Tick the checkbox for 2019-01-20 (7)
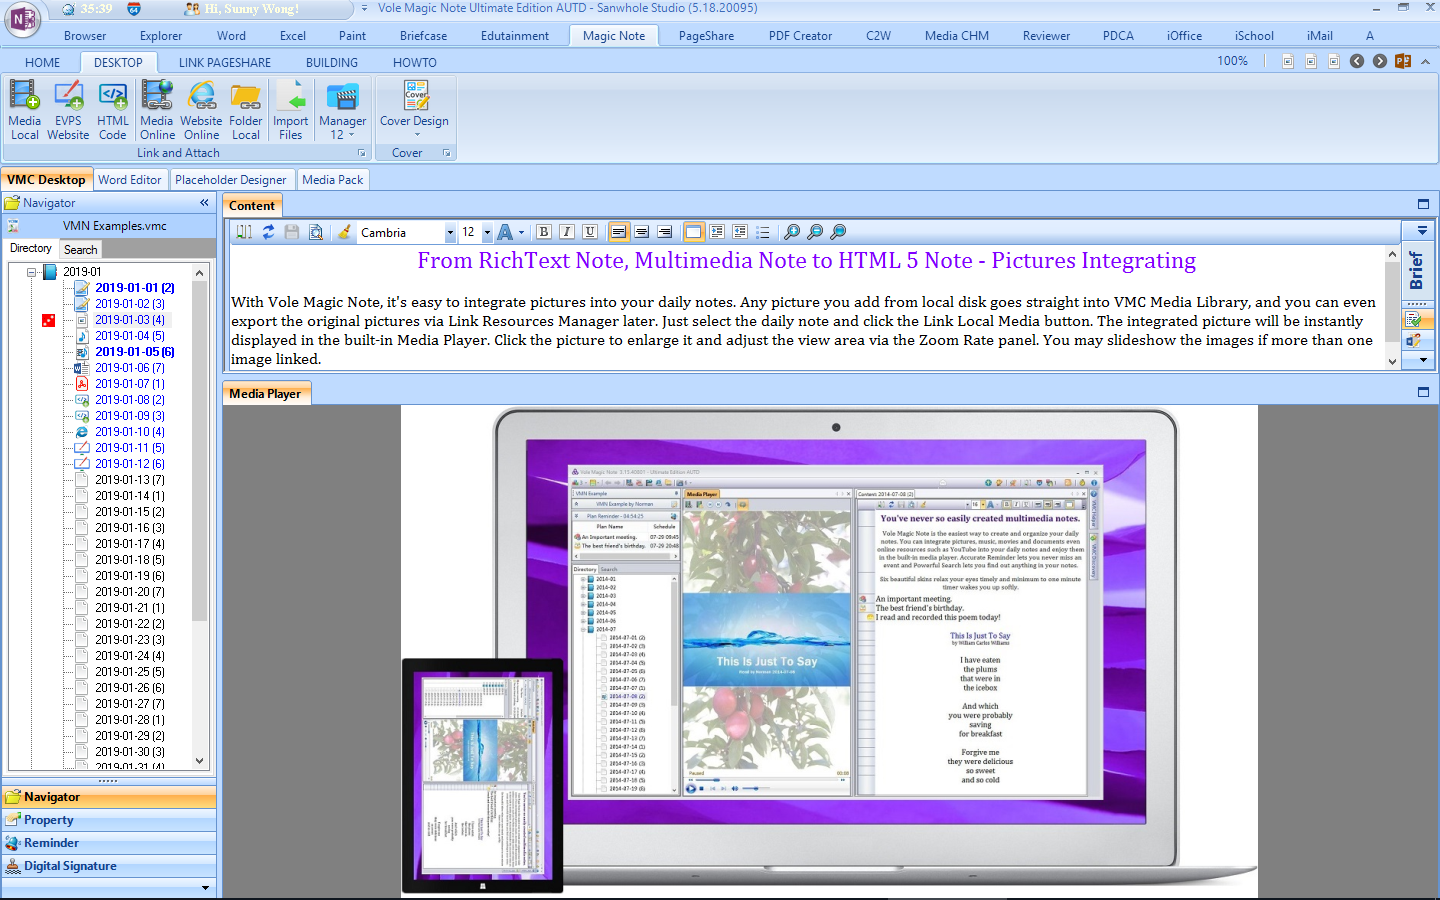1440x900 pixels. 83,592
